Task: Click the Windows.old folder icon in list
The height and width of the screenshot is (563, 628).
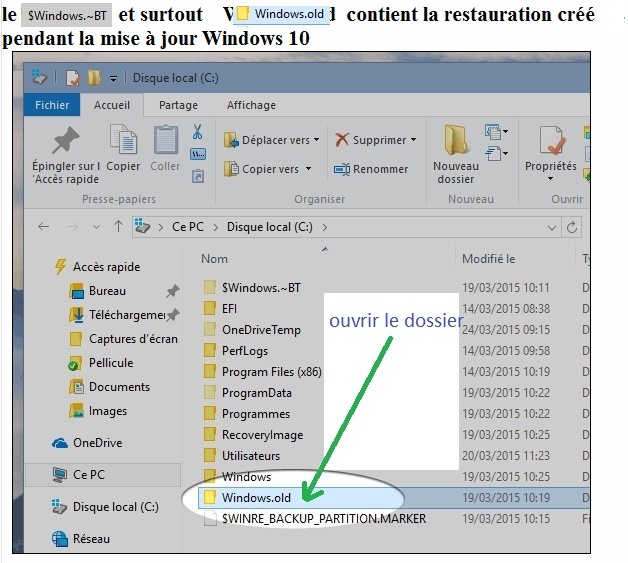Action: (x=210, y=497)
